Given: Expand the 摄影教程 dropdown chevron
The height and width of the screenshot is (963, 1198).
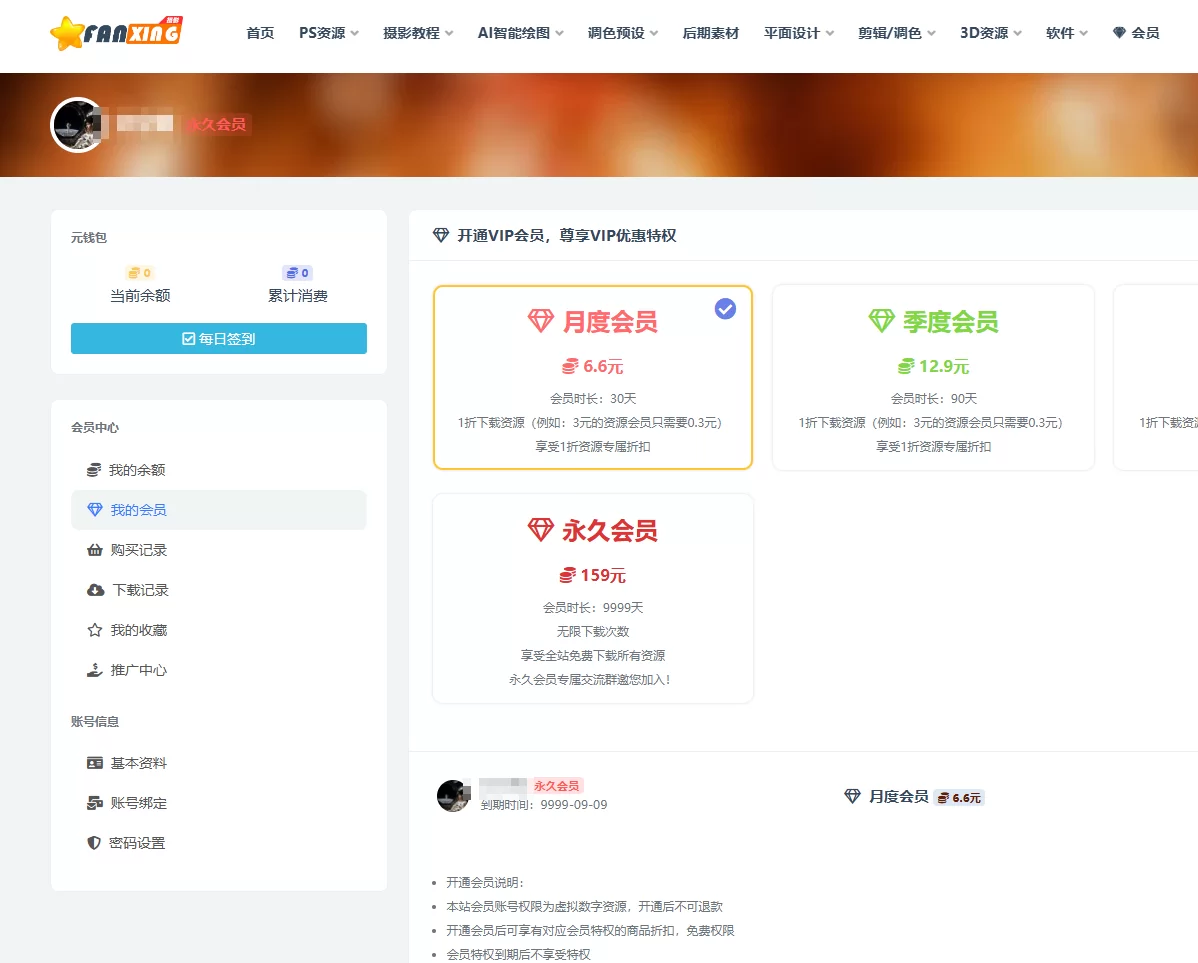Looking at the screenshot, I should click(449, 34).
